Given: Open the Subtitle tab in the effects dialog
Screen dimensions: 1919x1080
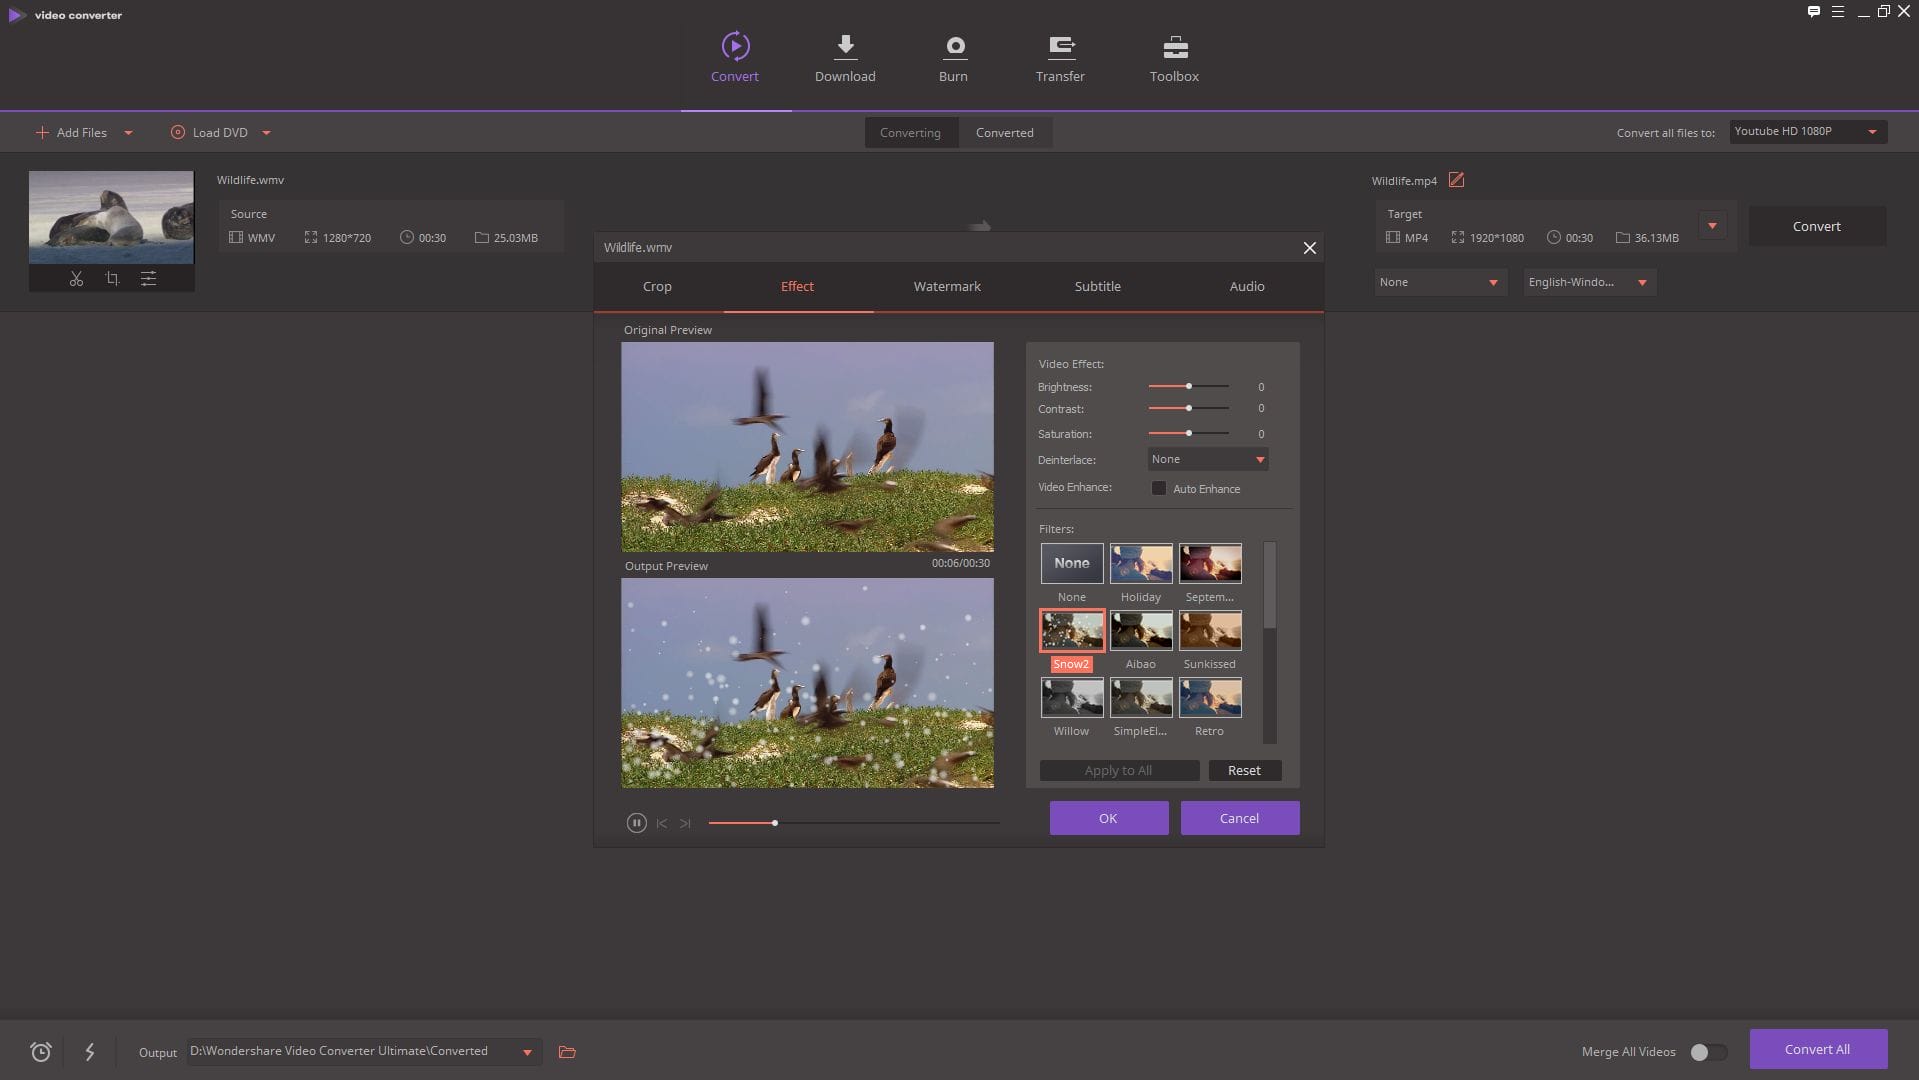Looking at the screenshot, I should tap(1097, 286).
